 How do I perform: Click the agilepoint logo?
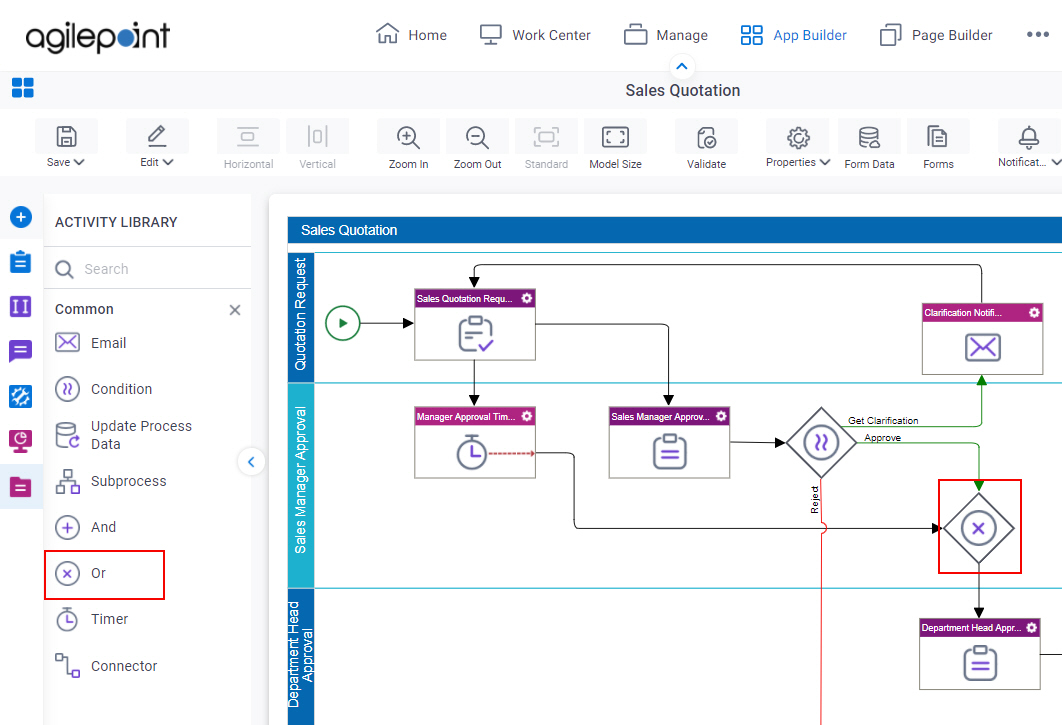98,37
